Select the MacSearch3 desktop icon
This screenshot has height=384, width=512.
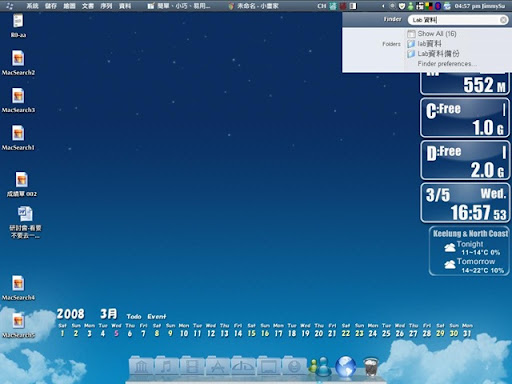click(x=18, y=100)
